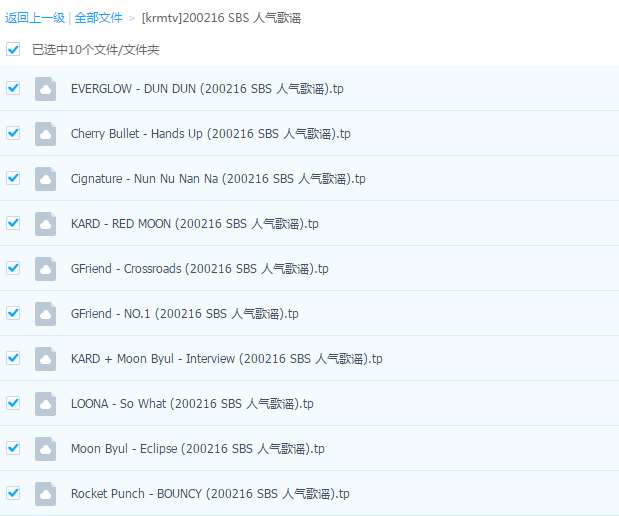Click the 已选中10个文件/文件夹 label
The height and width of the screenshot is (516, 619).
96,50
